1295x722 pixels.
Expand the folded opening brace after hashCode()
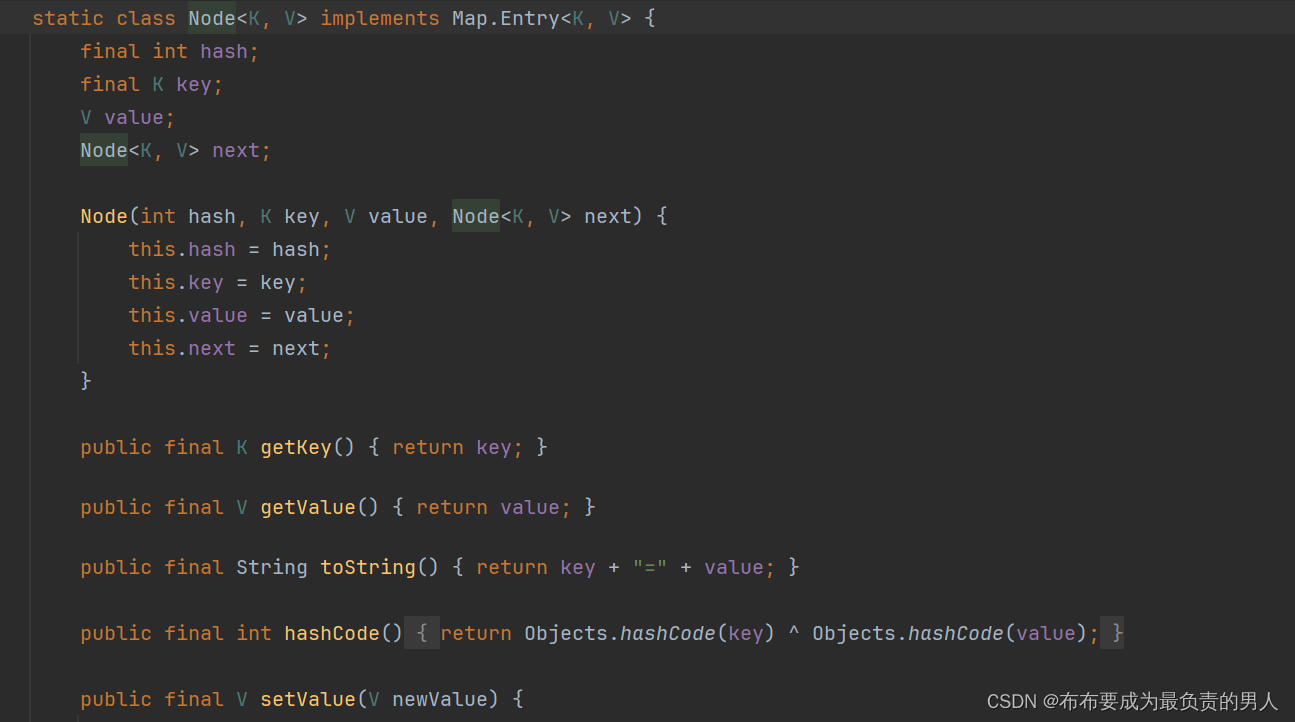(x=422, y=633)
